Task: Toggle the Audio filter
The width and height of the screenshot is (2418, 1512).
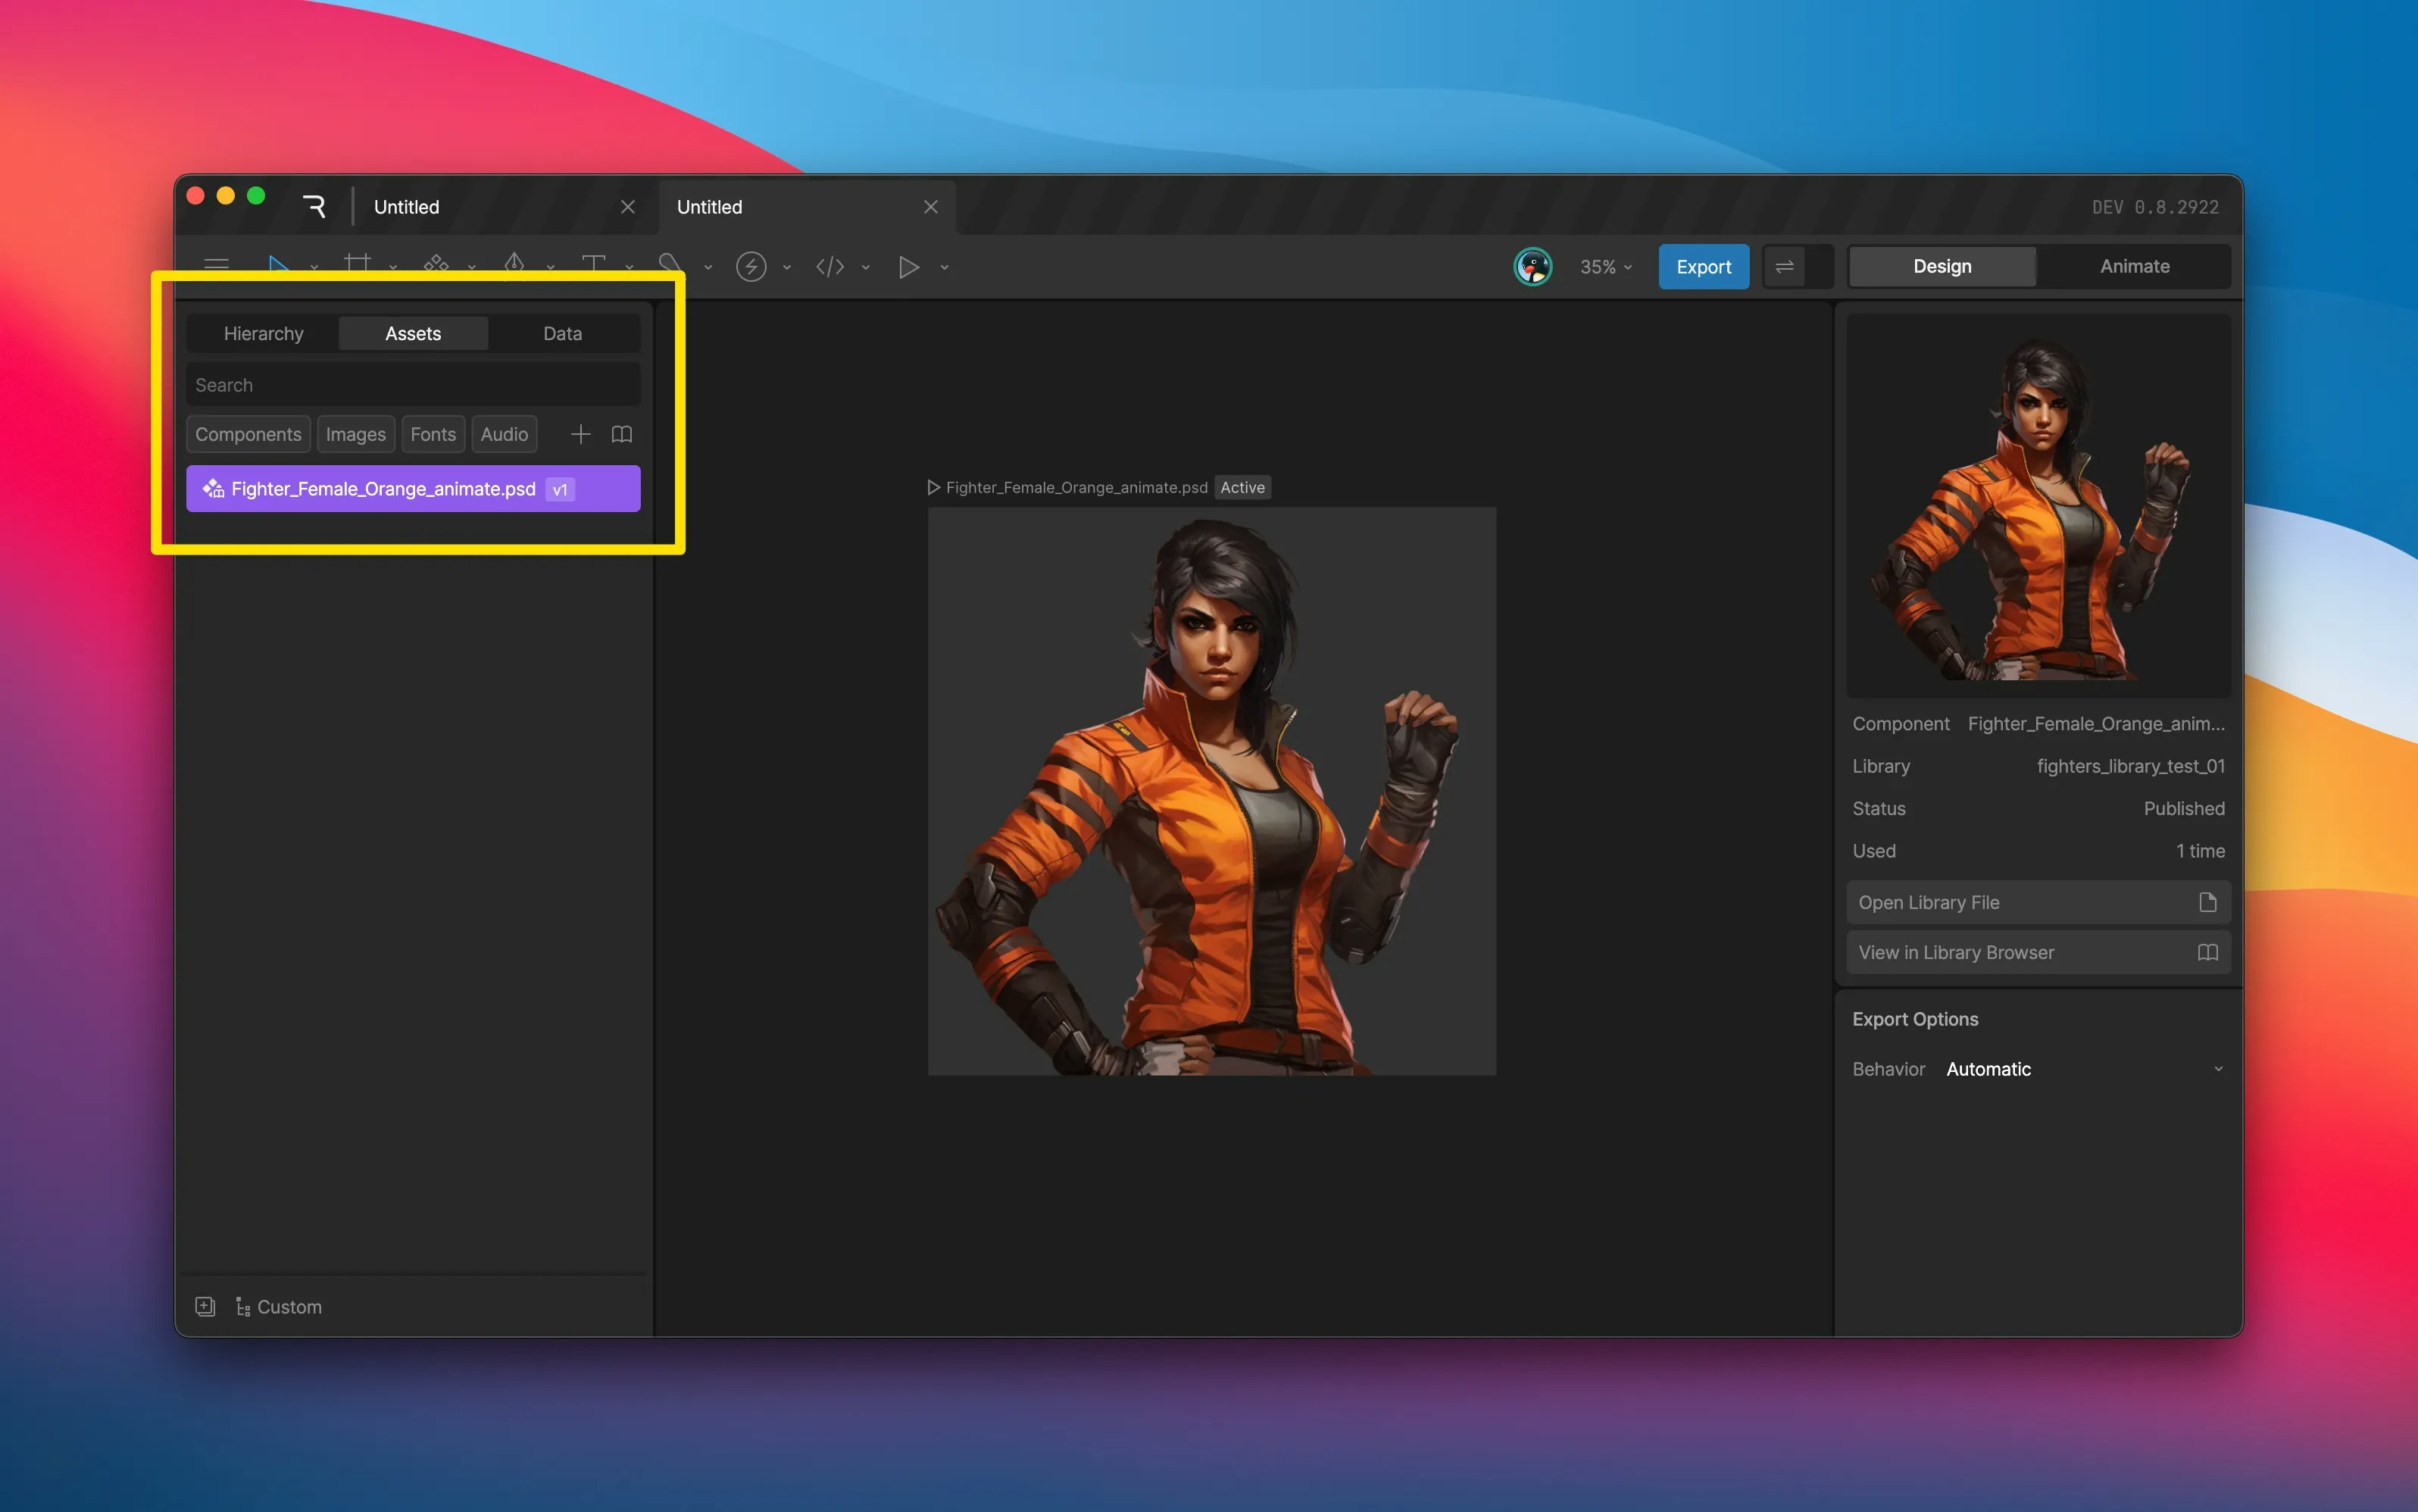Action: (504, 434)
